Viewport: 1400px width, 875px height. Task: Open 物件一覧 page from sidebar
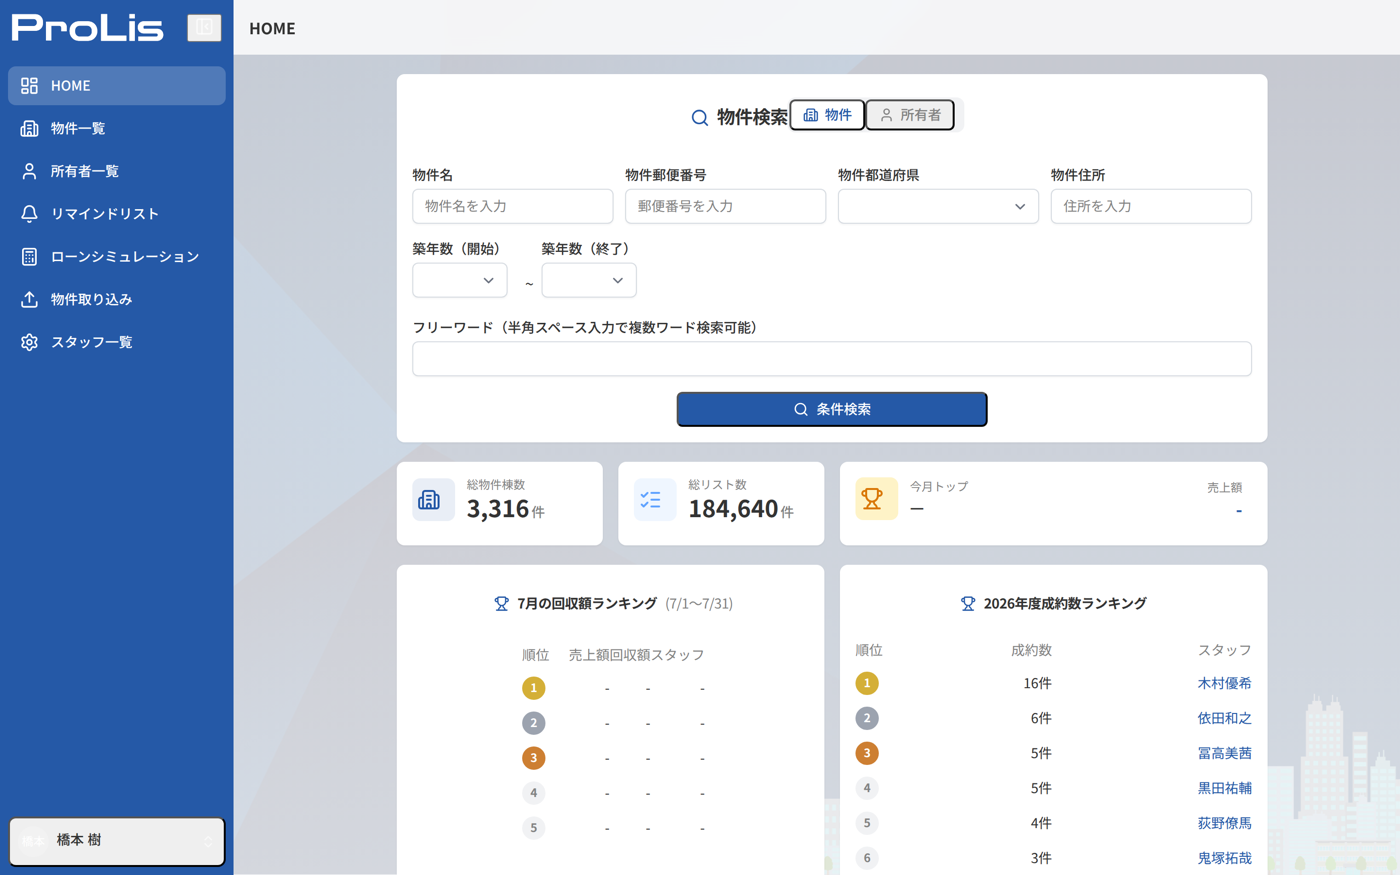pyautogui.click(x=117, y=129)
